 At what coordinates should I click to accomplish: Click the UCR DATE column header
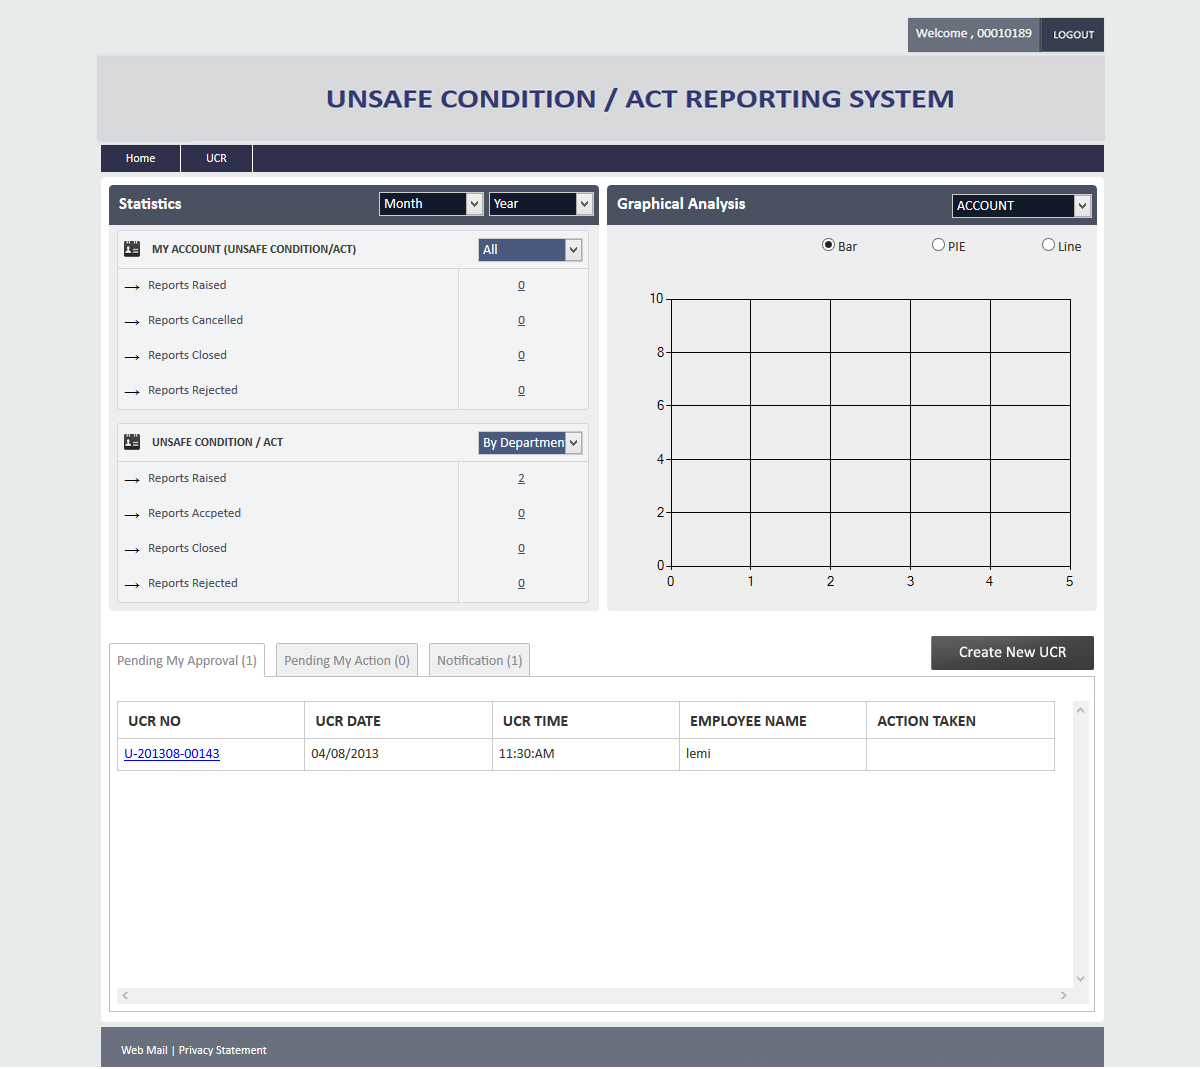398,721
